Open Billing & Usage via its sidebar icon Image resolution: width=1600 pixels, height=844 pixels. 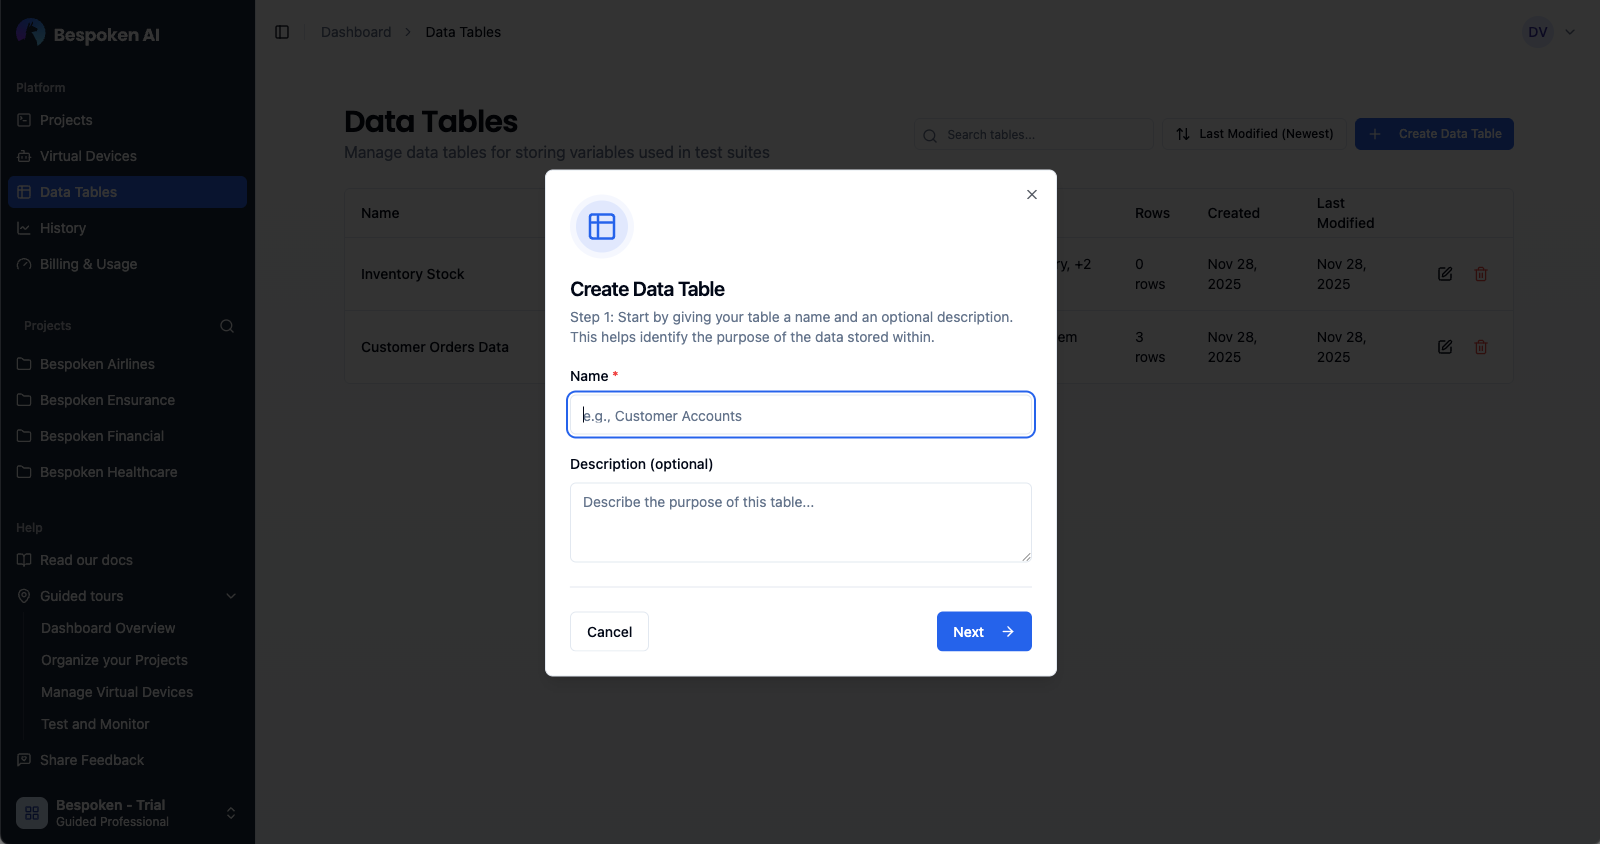pyautogui.click(x=23, y=264)
